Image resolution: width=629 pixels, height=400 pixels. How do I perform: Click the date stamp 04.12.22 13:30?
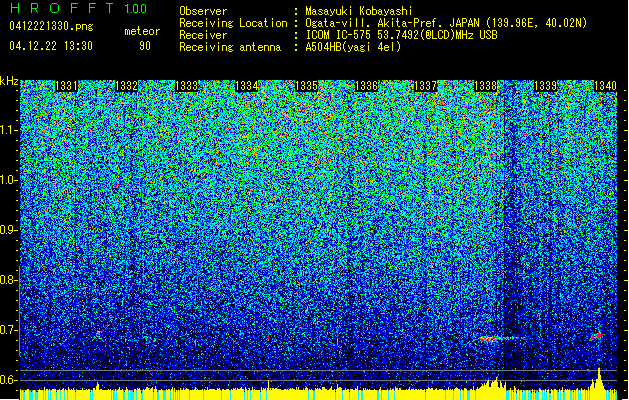[x=51, y=46]
